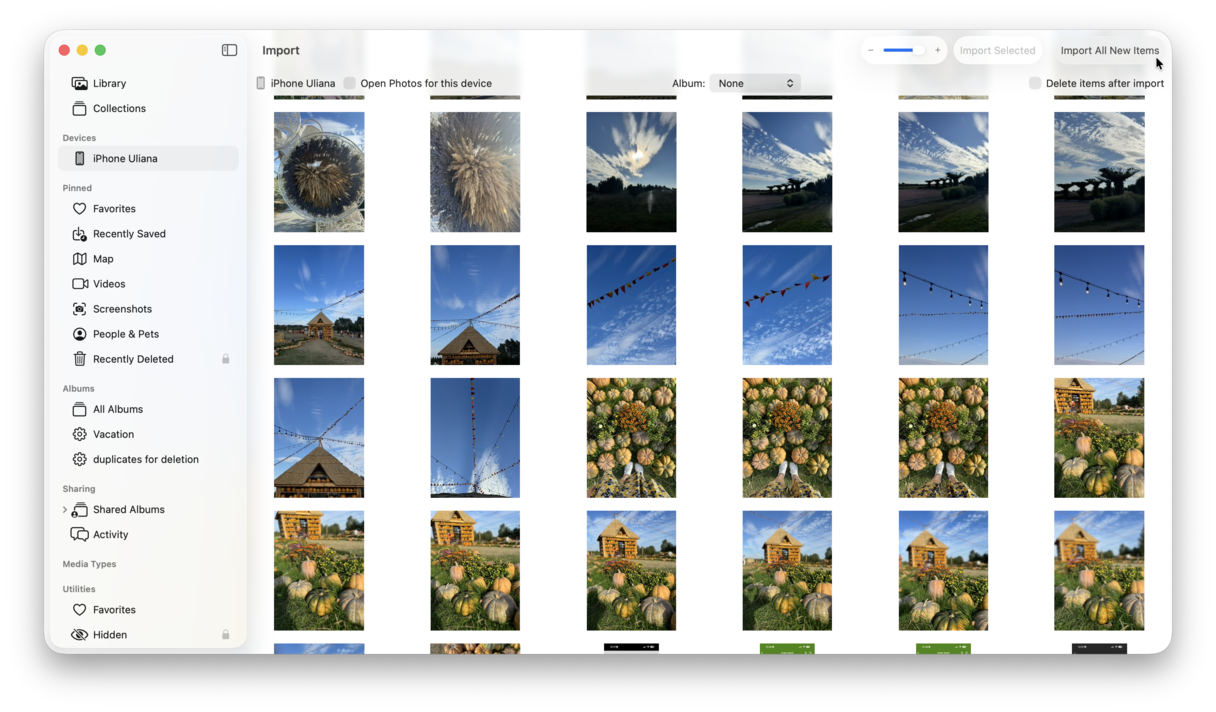Click the People & Pets icon
This screenshot has height=712, width=1216.
[79, 334]
